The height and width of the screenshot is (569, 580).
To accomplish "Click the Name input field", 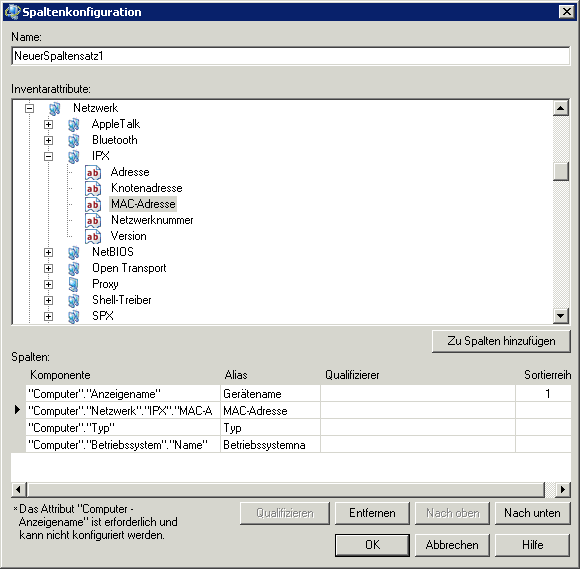I will pos(291,56).
